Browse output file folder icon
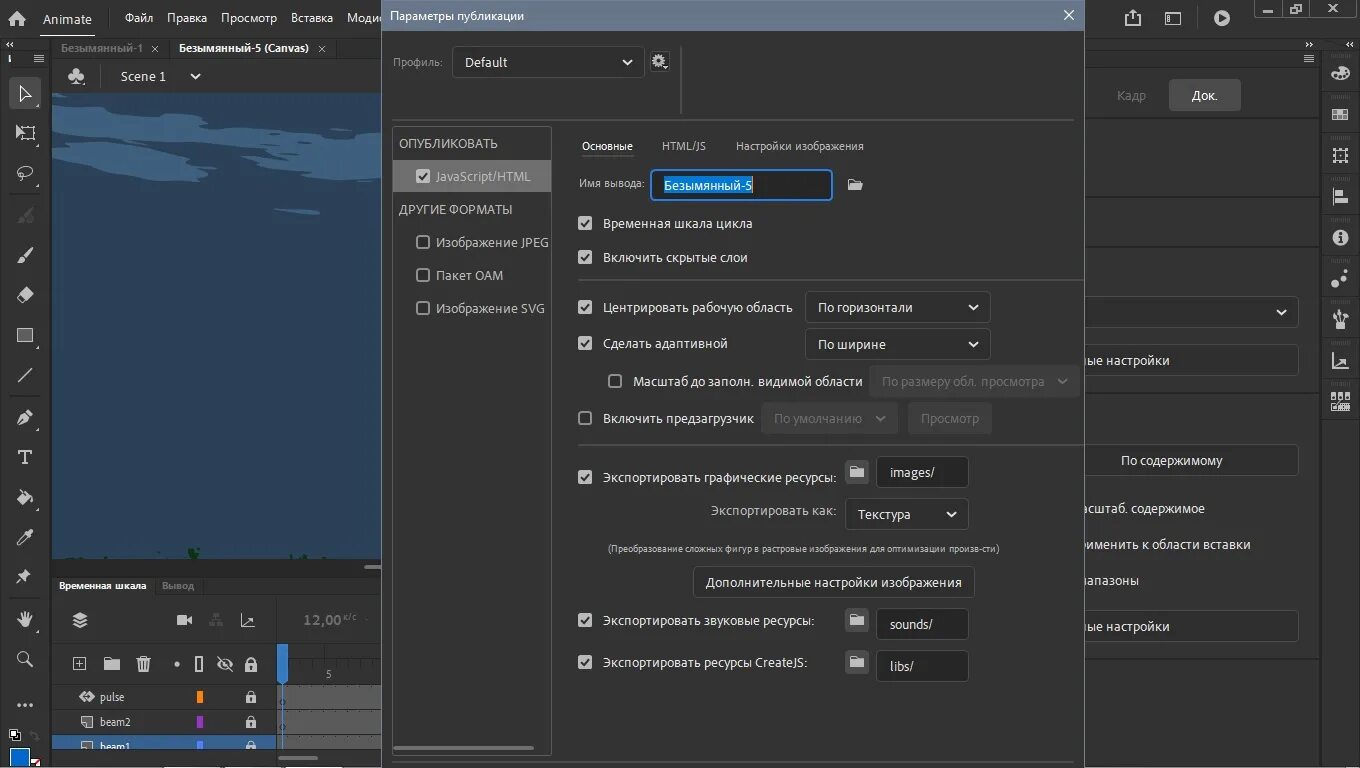1360x768 pixels. [855, 185]
